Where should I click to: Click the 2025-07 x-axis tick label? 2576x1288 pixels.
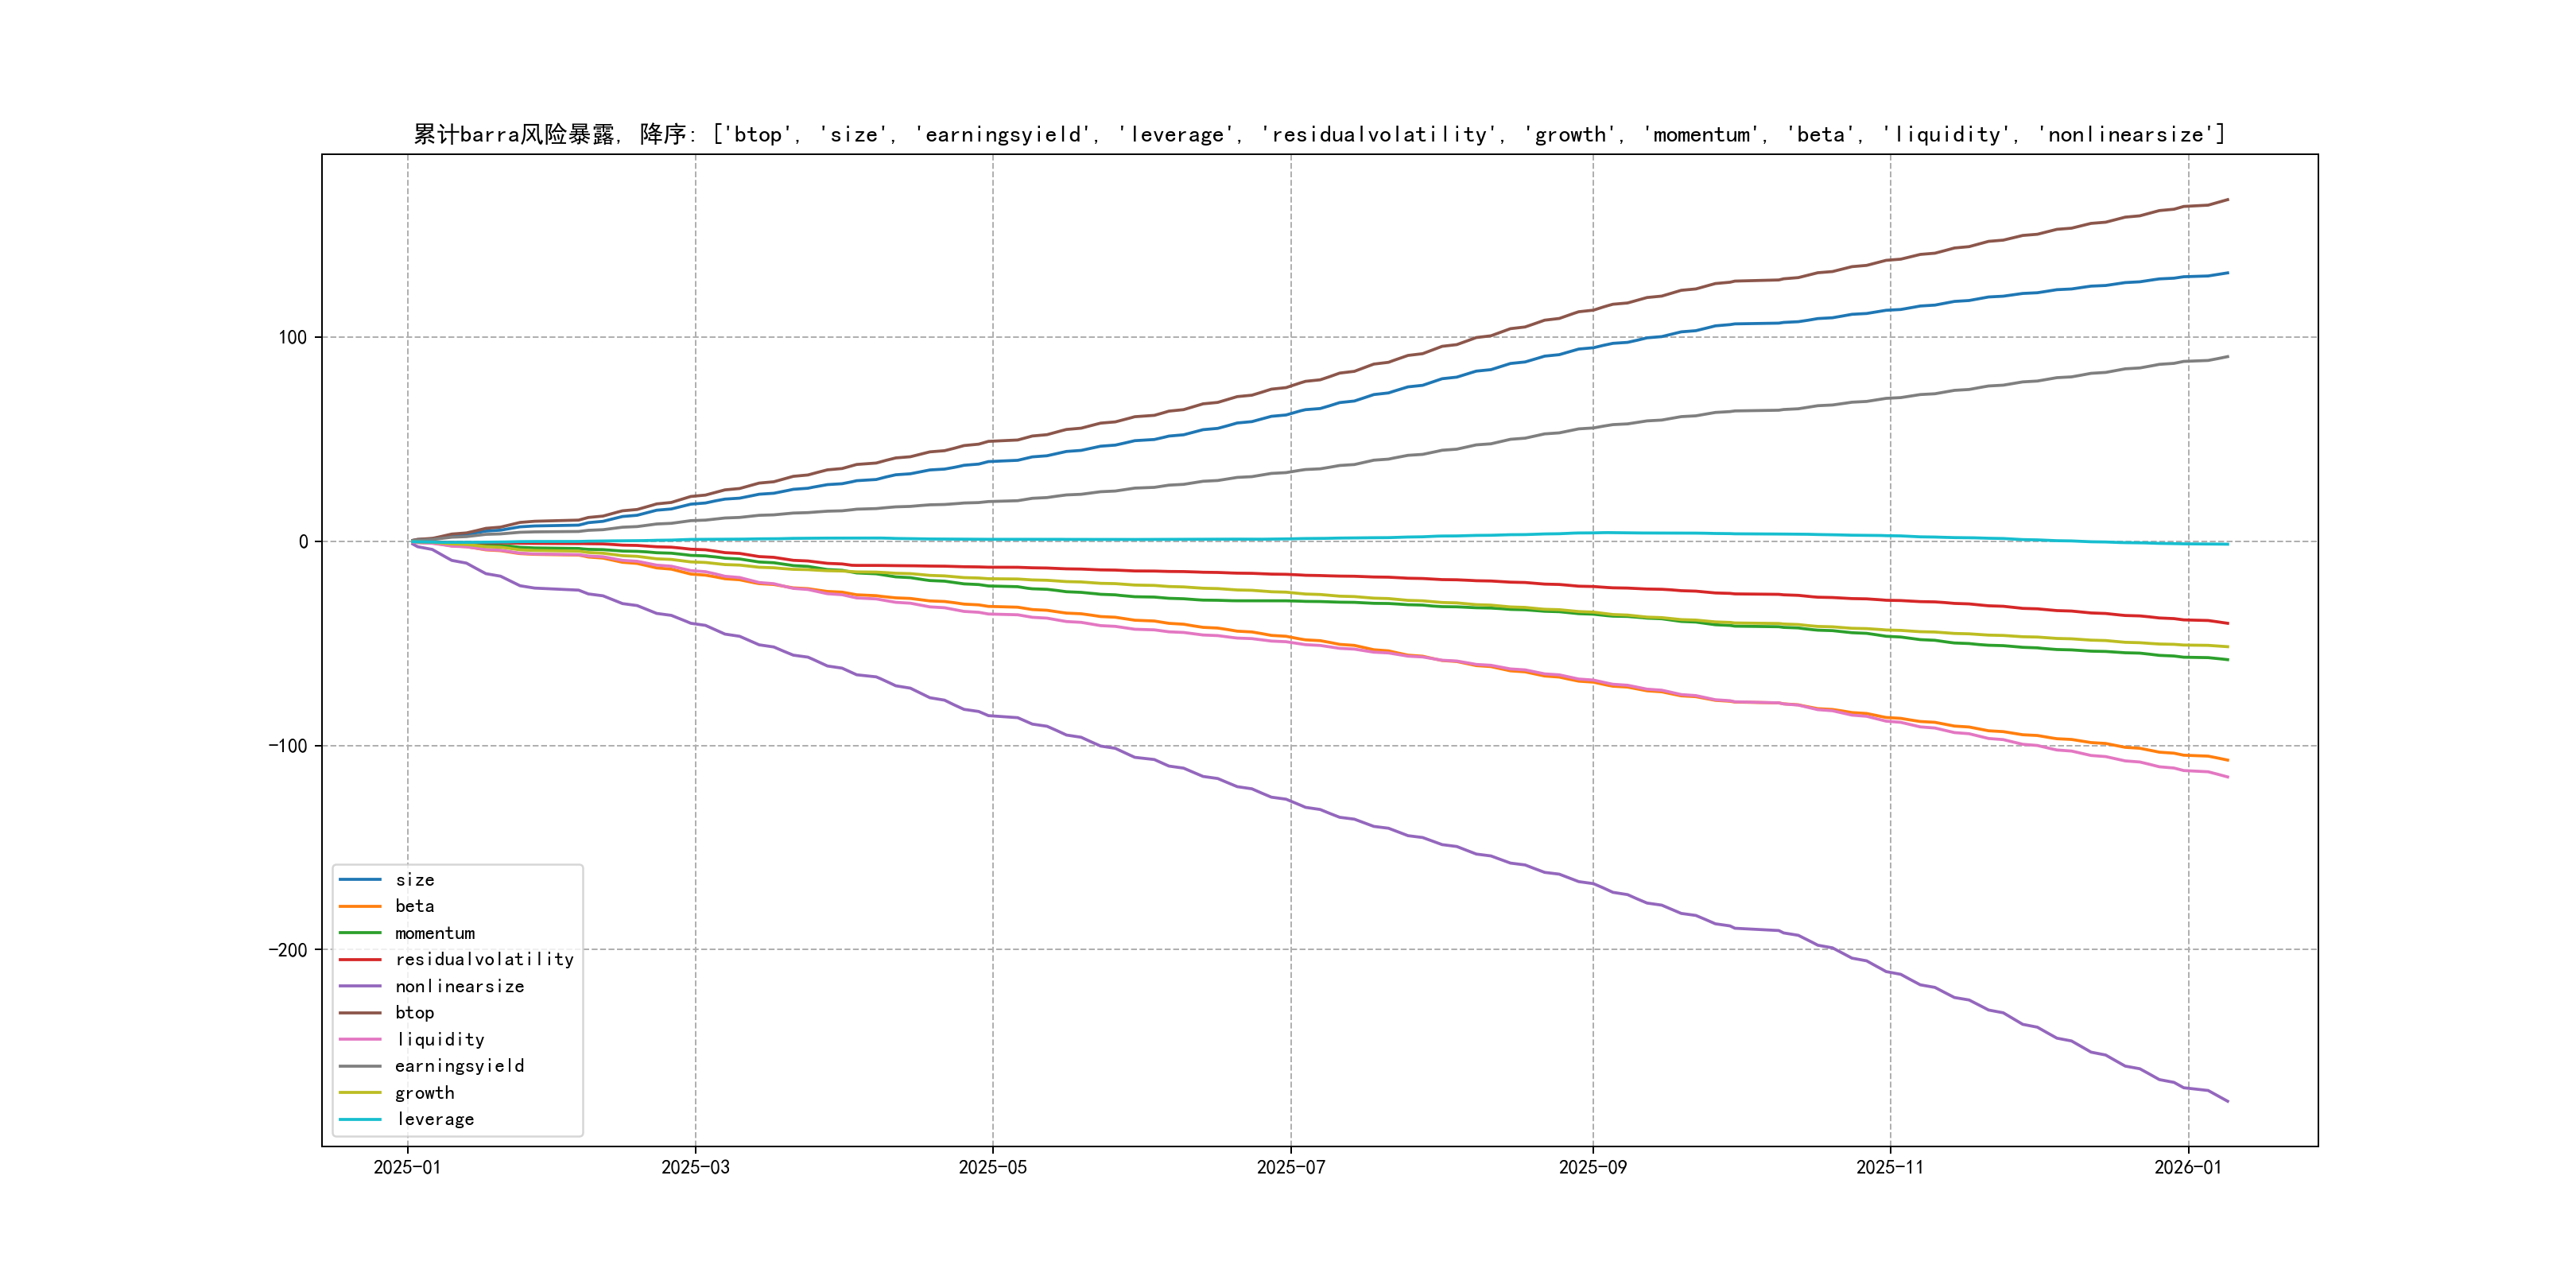[x=1290, y=1168]
